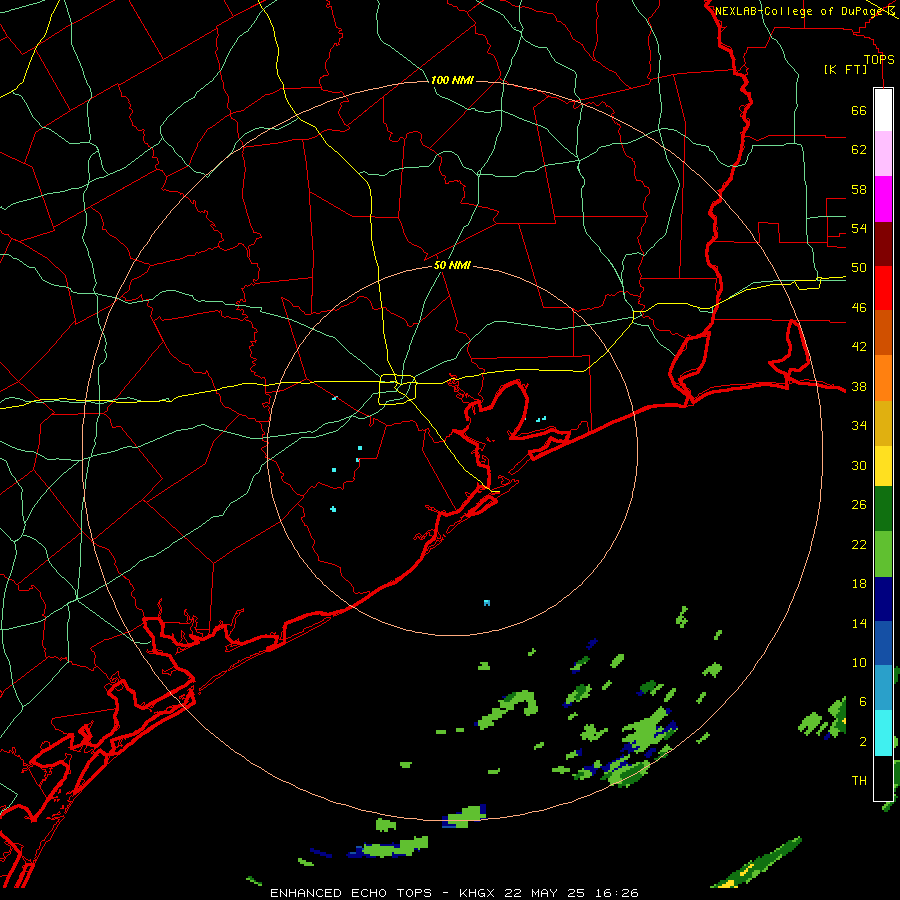Click the KHGX radar site identifier
The width and height of the screenshot is (900, 900).
point(476,893)
